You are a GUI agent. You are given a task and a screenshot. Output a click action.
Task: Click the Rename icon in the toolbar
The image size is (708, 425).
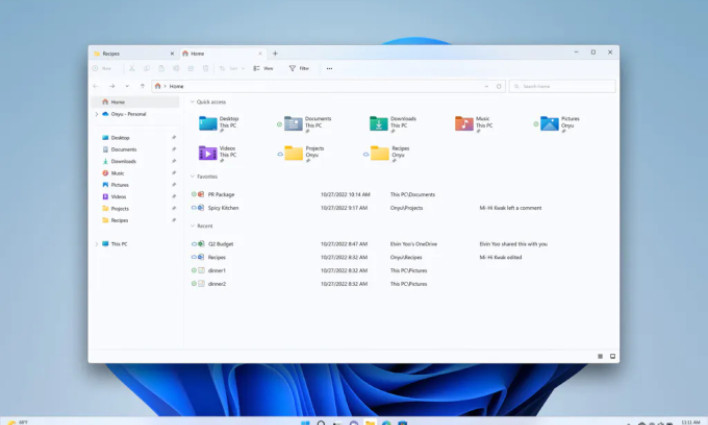(x=176, y=68)
